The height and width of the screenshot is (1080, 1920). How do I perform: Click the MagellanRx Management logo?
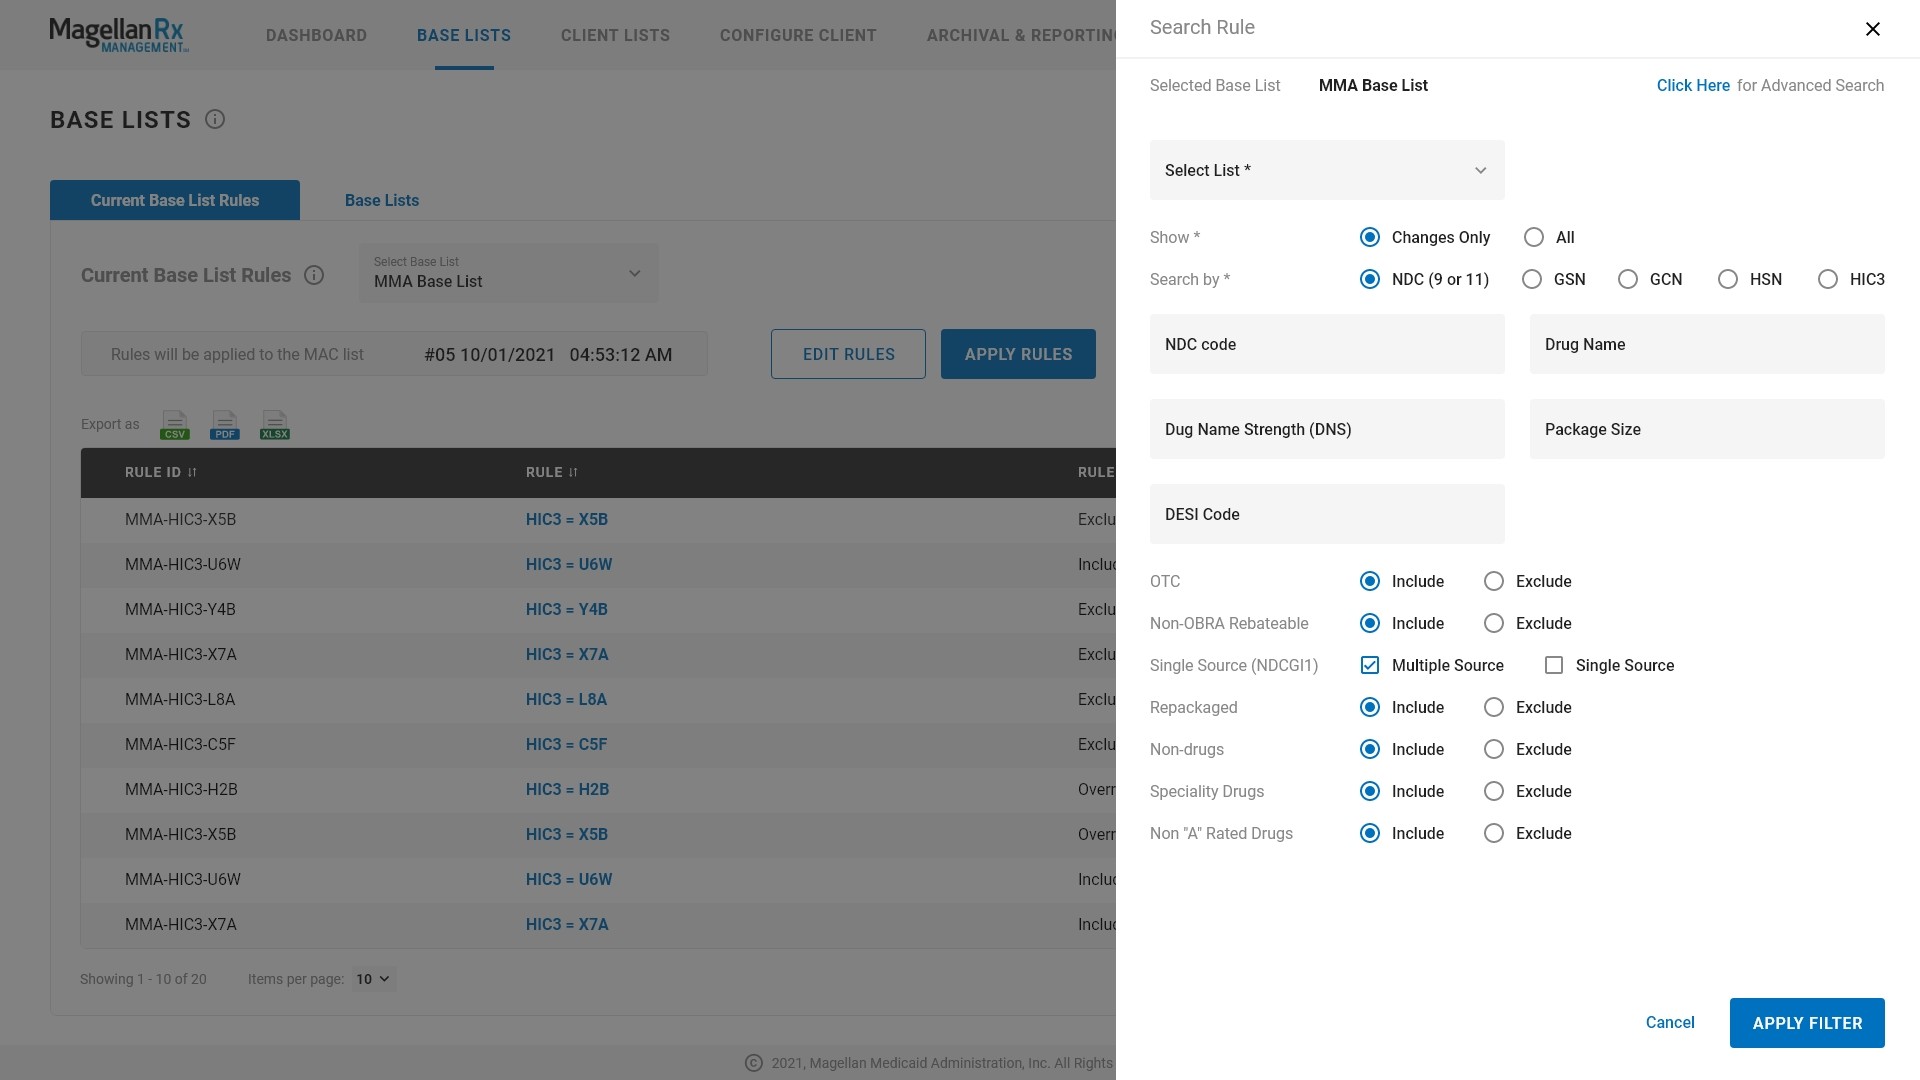[118, 35]
